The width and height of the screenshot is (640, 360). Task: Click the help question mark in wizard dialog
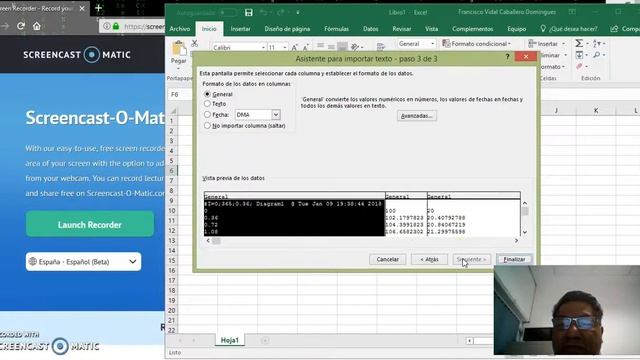tap(507, 56)
